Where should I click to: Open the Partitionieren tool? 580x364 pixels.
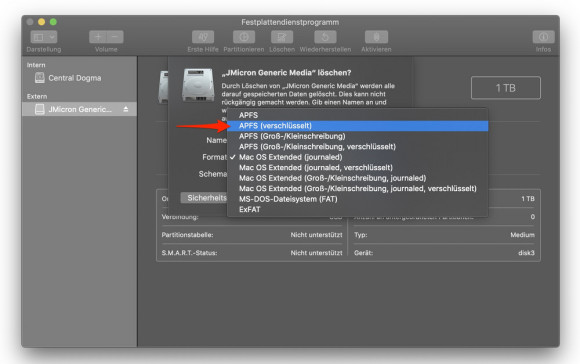pyautogui.click(x=244, y=37)
